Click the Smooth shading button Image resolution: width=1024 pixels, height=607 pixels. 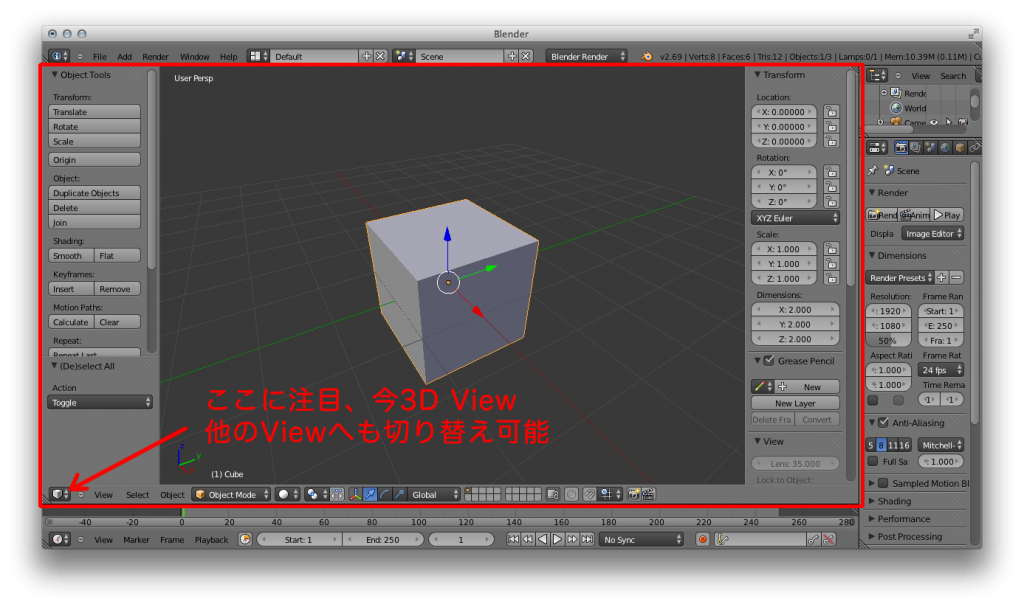pyautogui.click(x=69, y=255)
